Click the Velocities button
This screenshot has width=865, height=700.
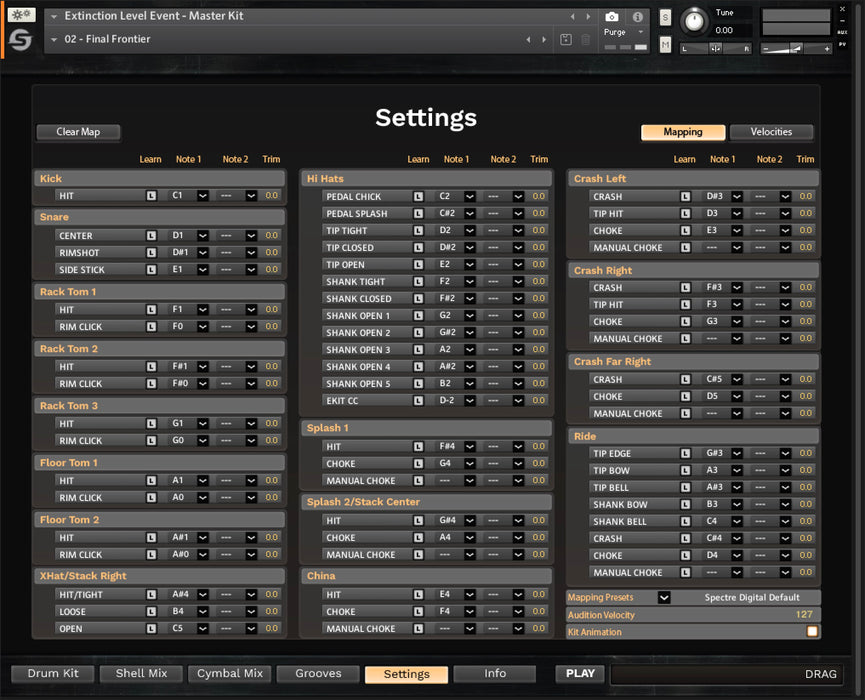point(771,132)
